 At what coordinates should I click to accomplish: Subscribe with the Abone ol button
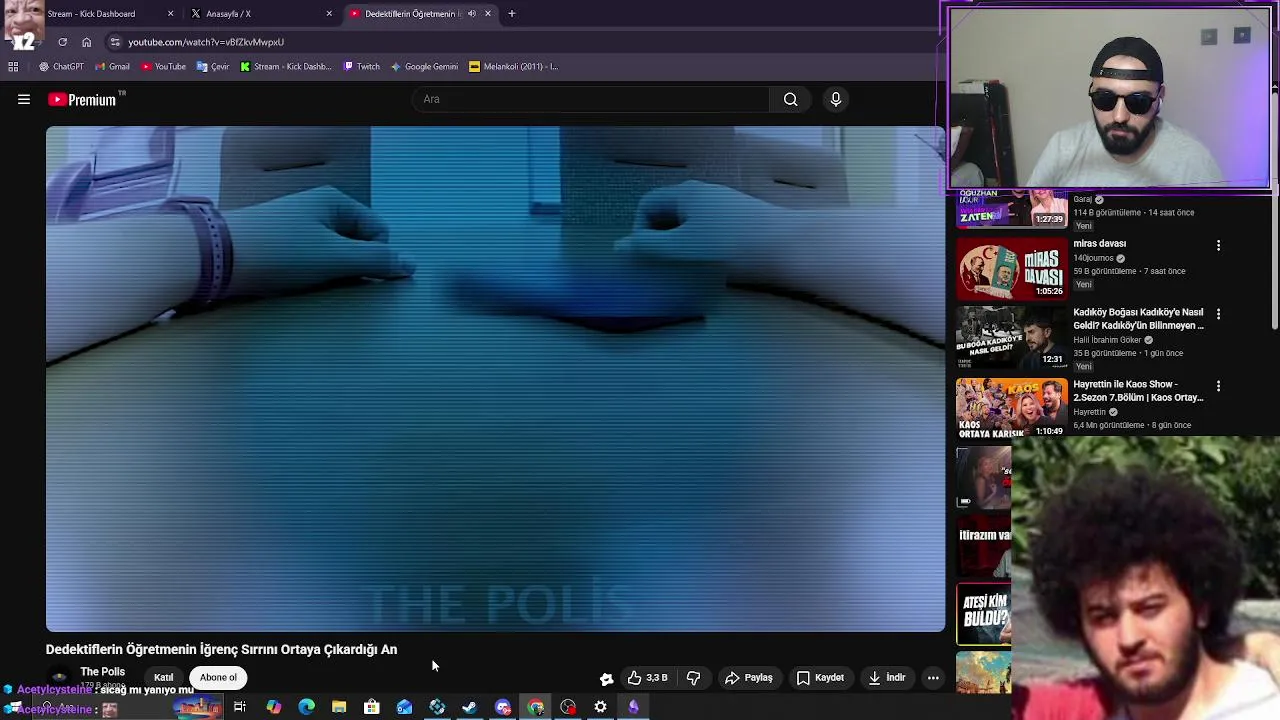[218, 678]
